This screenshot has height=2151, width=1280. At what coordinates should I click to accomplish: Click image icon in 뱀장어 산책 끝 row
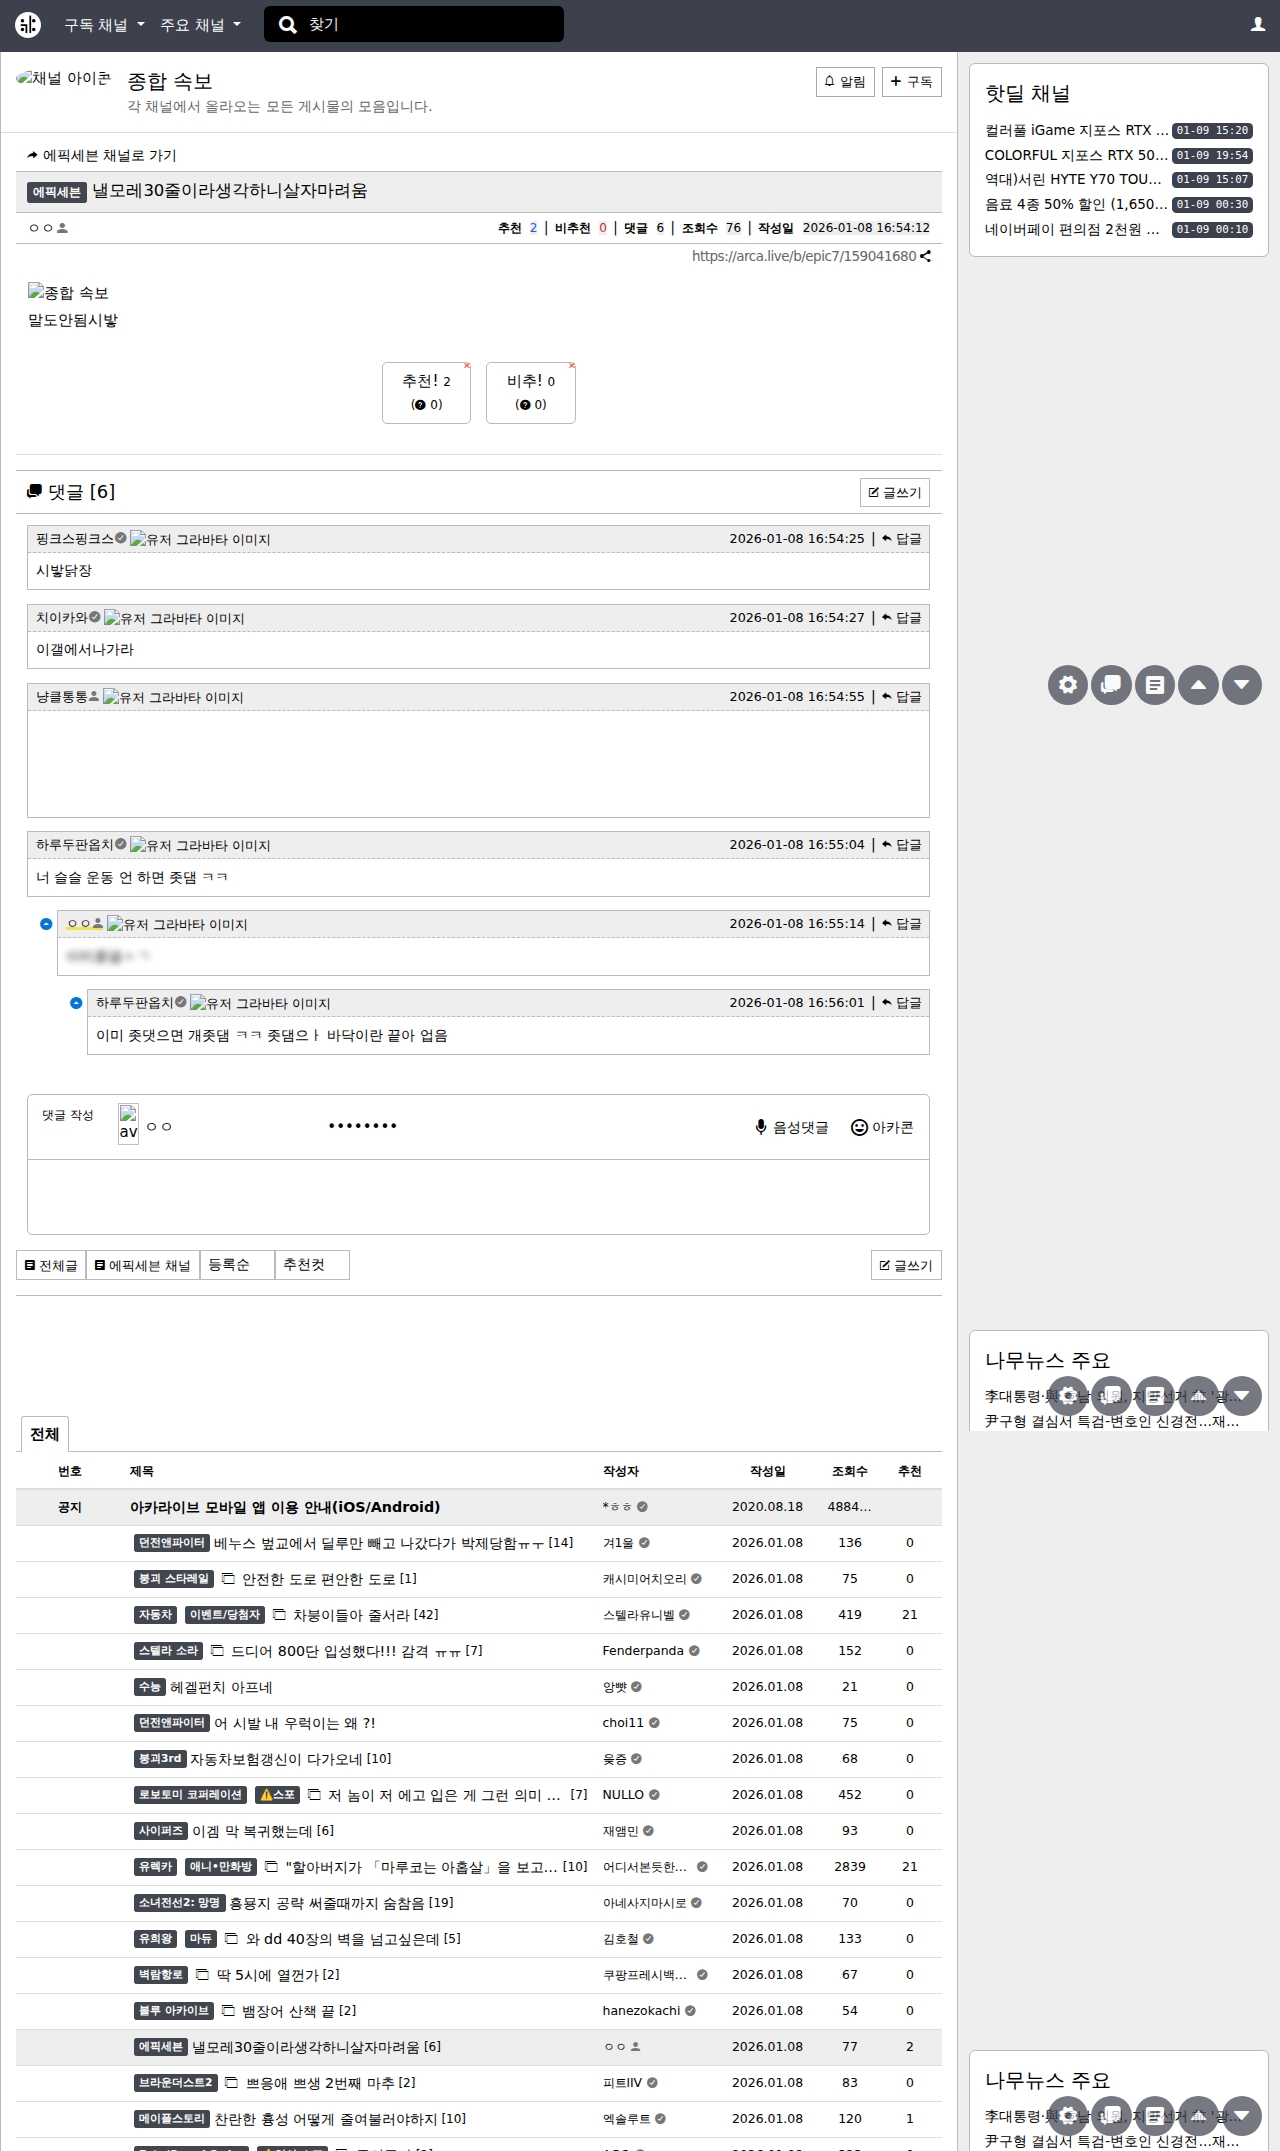click(228, 2011)
